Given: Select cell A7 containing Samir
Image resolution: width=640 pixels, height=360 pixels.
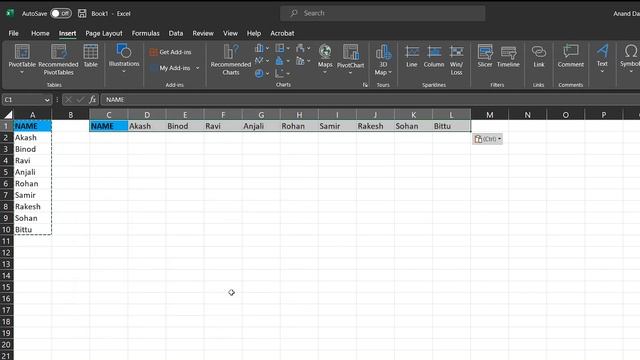Looking at the screenshot, I should 32,195.
